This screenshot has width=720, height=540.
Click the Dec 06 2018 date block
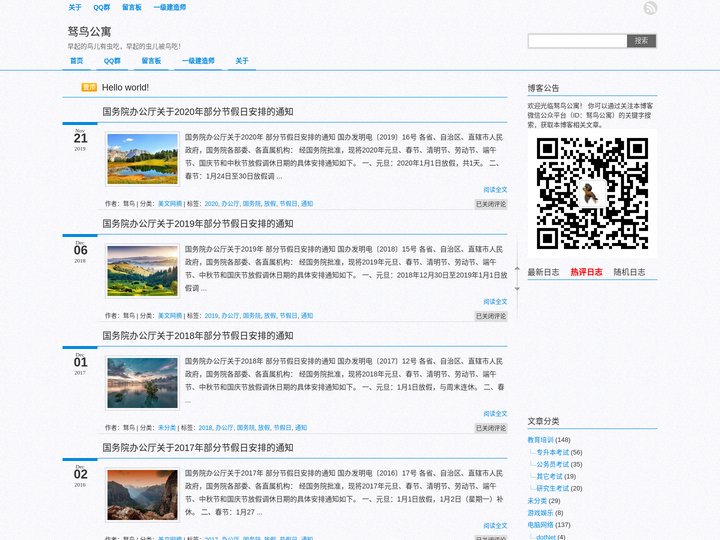coord(80,252)
